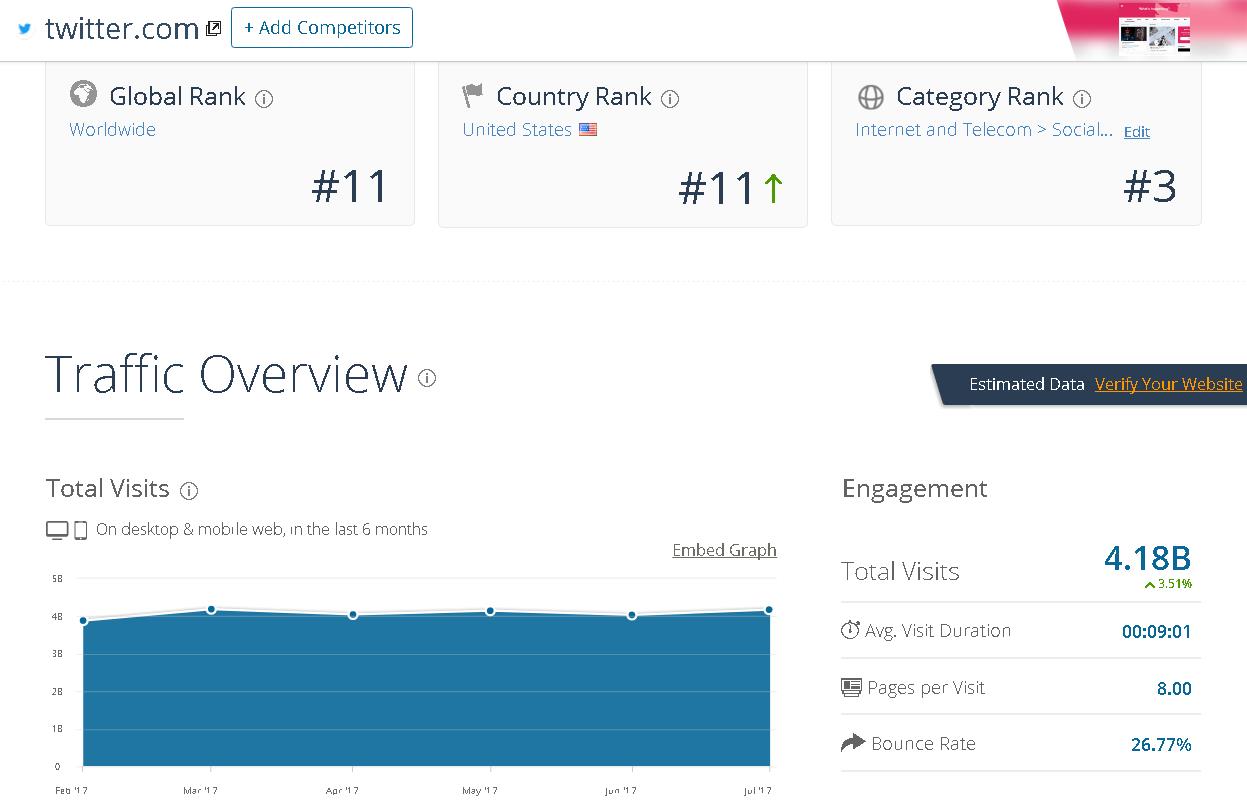1247x800 pixels.
Task: Click the Avg. Visit Duration label
Action: (x=938, y=631)
